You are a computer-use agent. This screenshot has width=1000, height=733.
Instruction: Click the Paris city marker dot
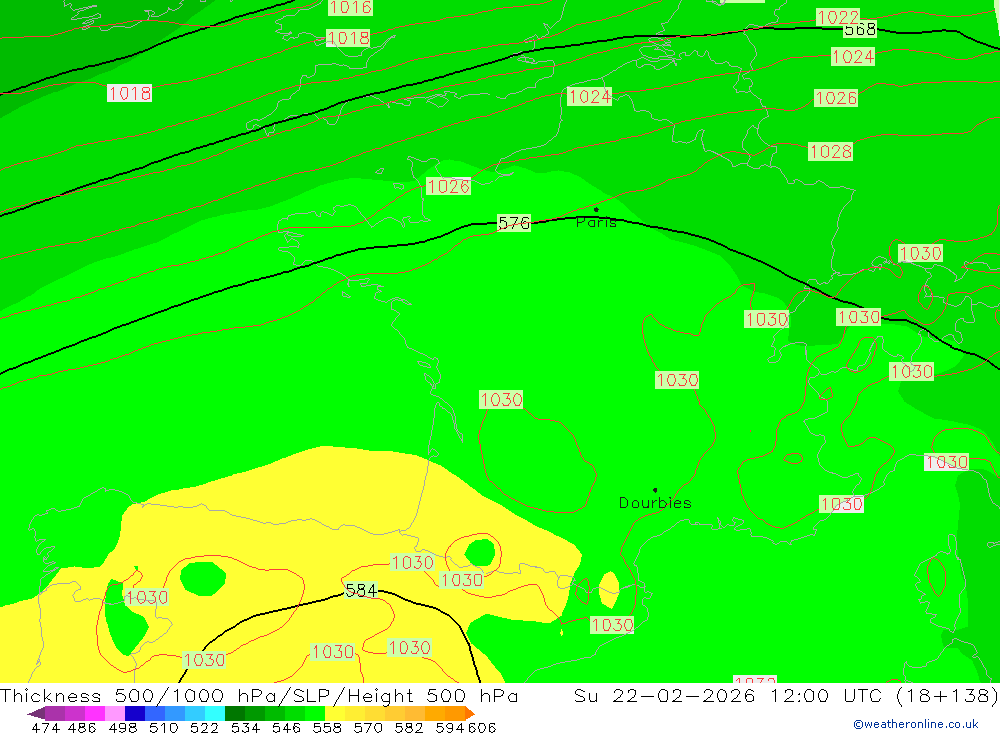596,209
